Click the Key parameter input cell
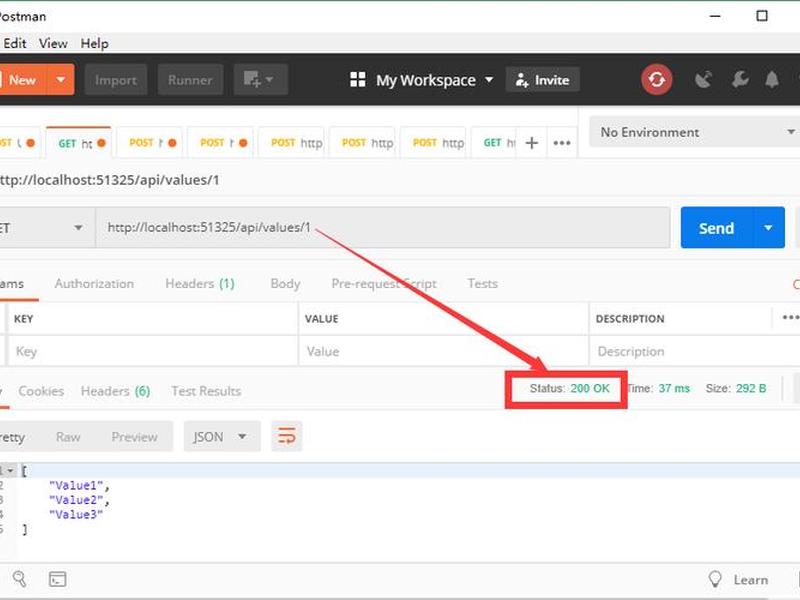The width and height of the screenshot is (800, 600). click(x=153, y=351)
